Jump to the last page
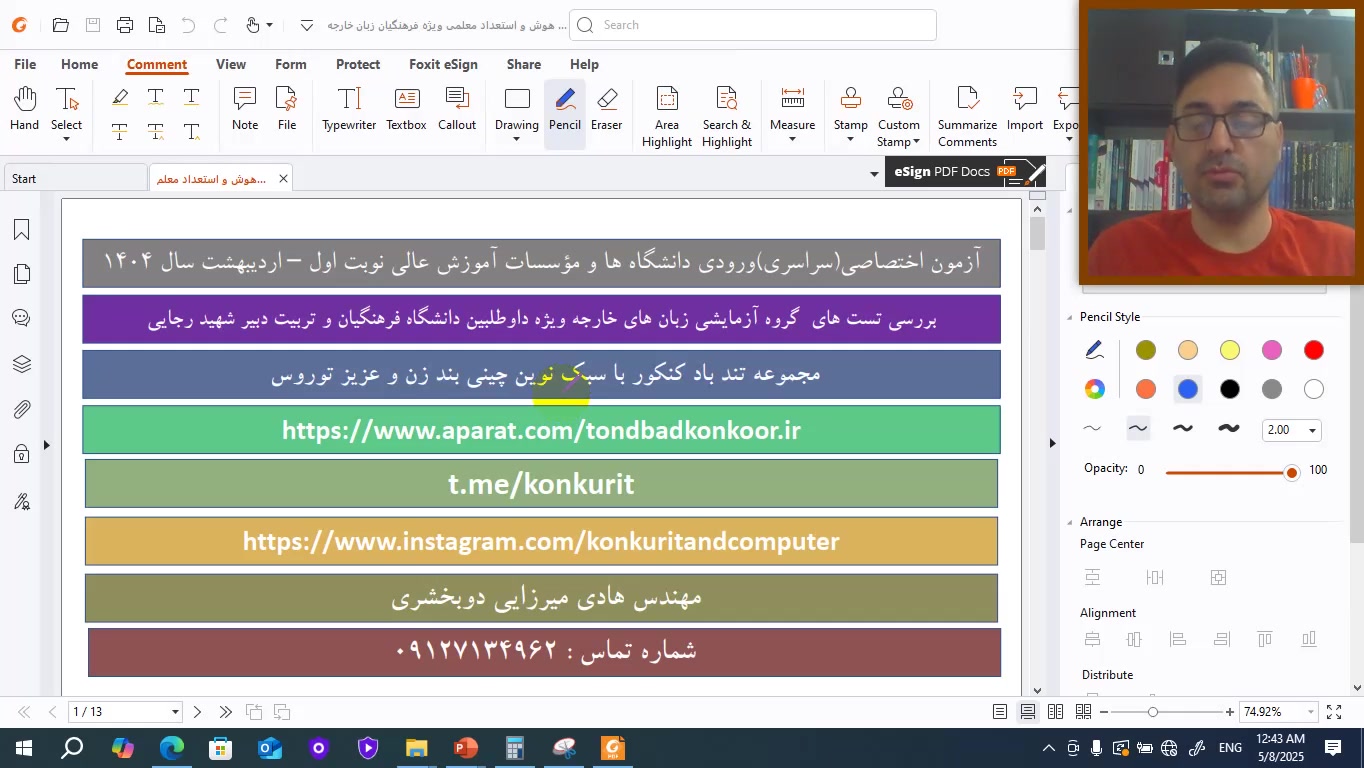 pos(225,712)
